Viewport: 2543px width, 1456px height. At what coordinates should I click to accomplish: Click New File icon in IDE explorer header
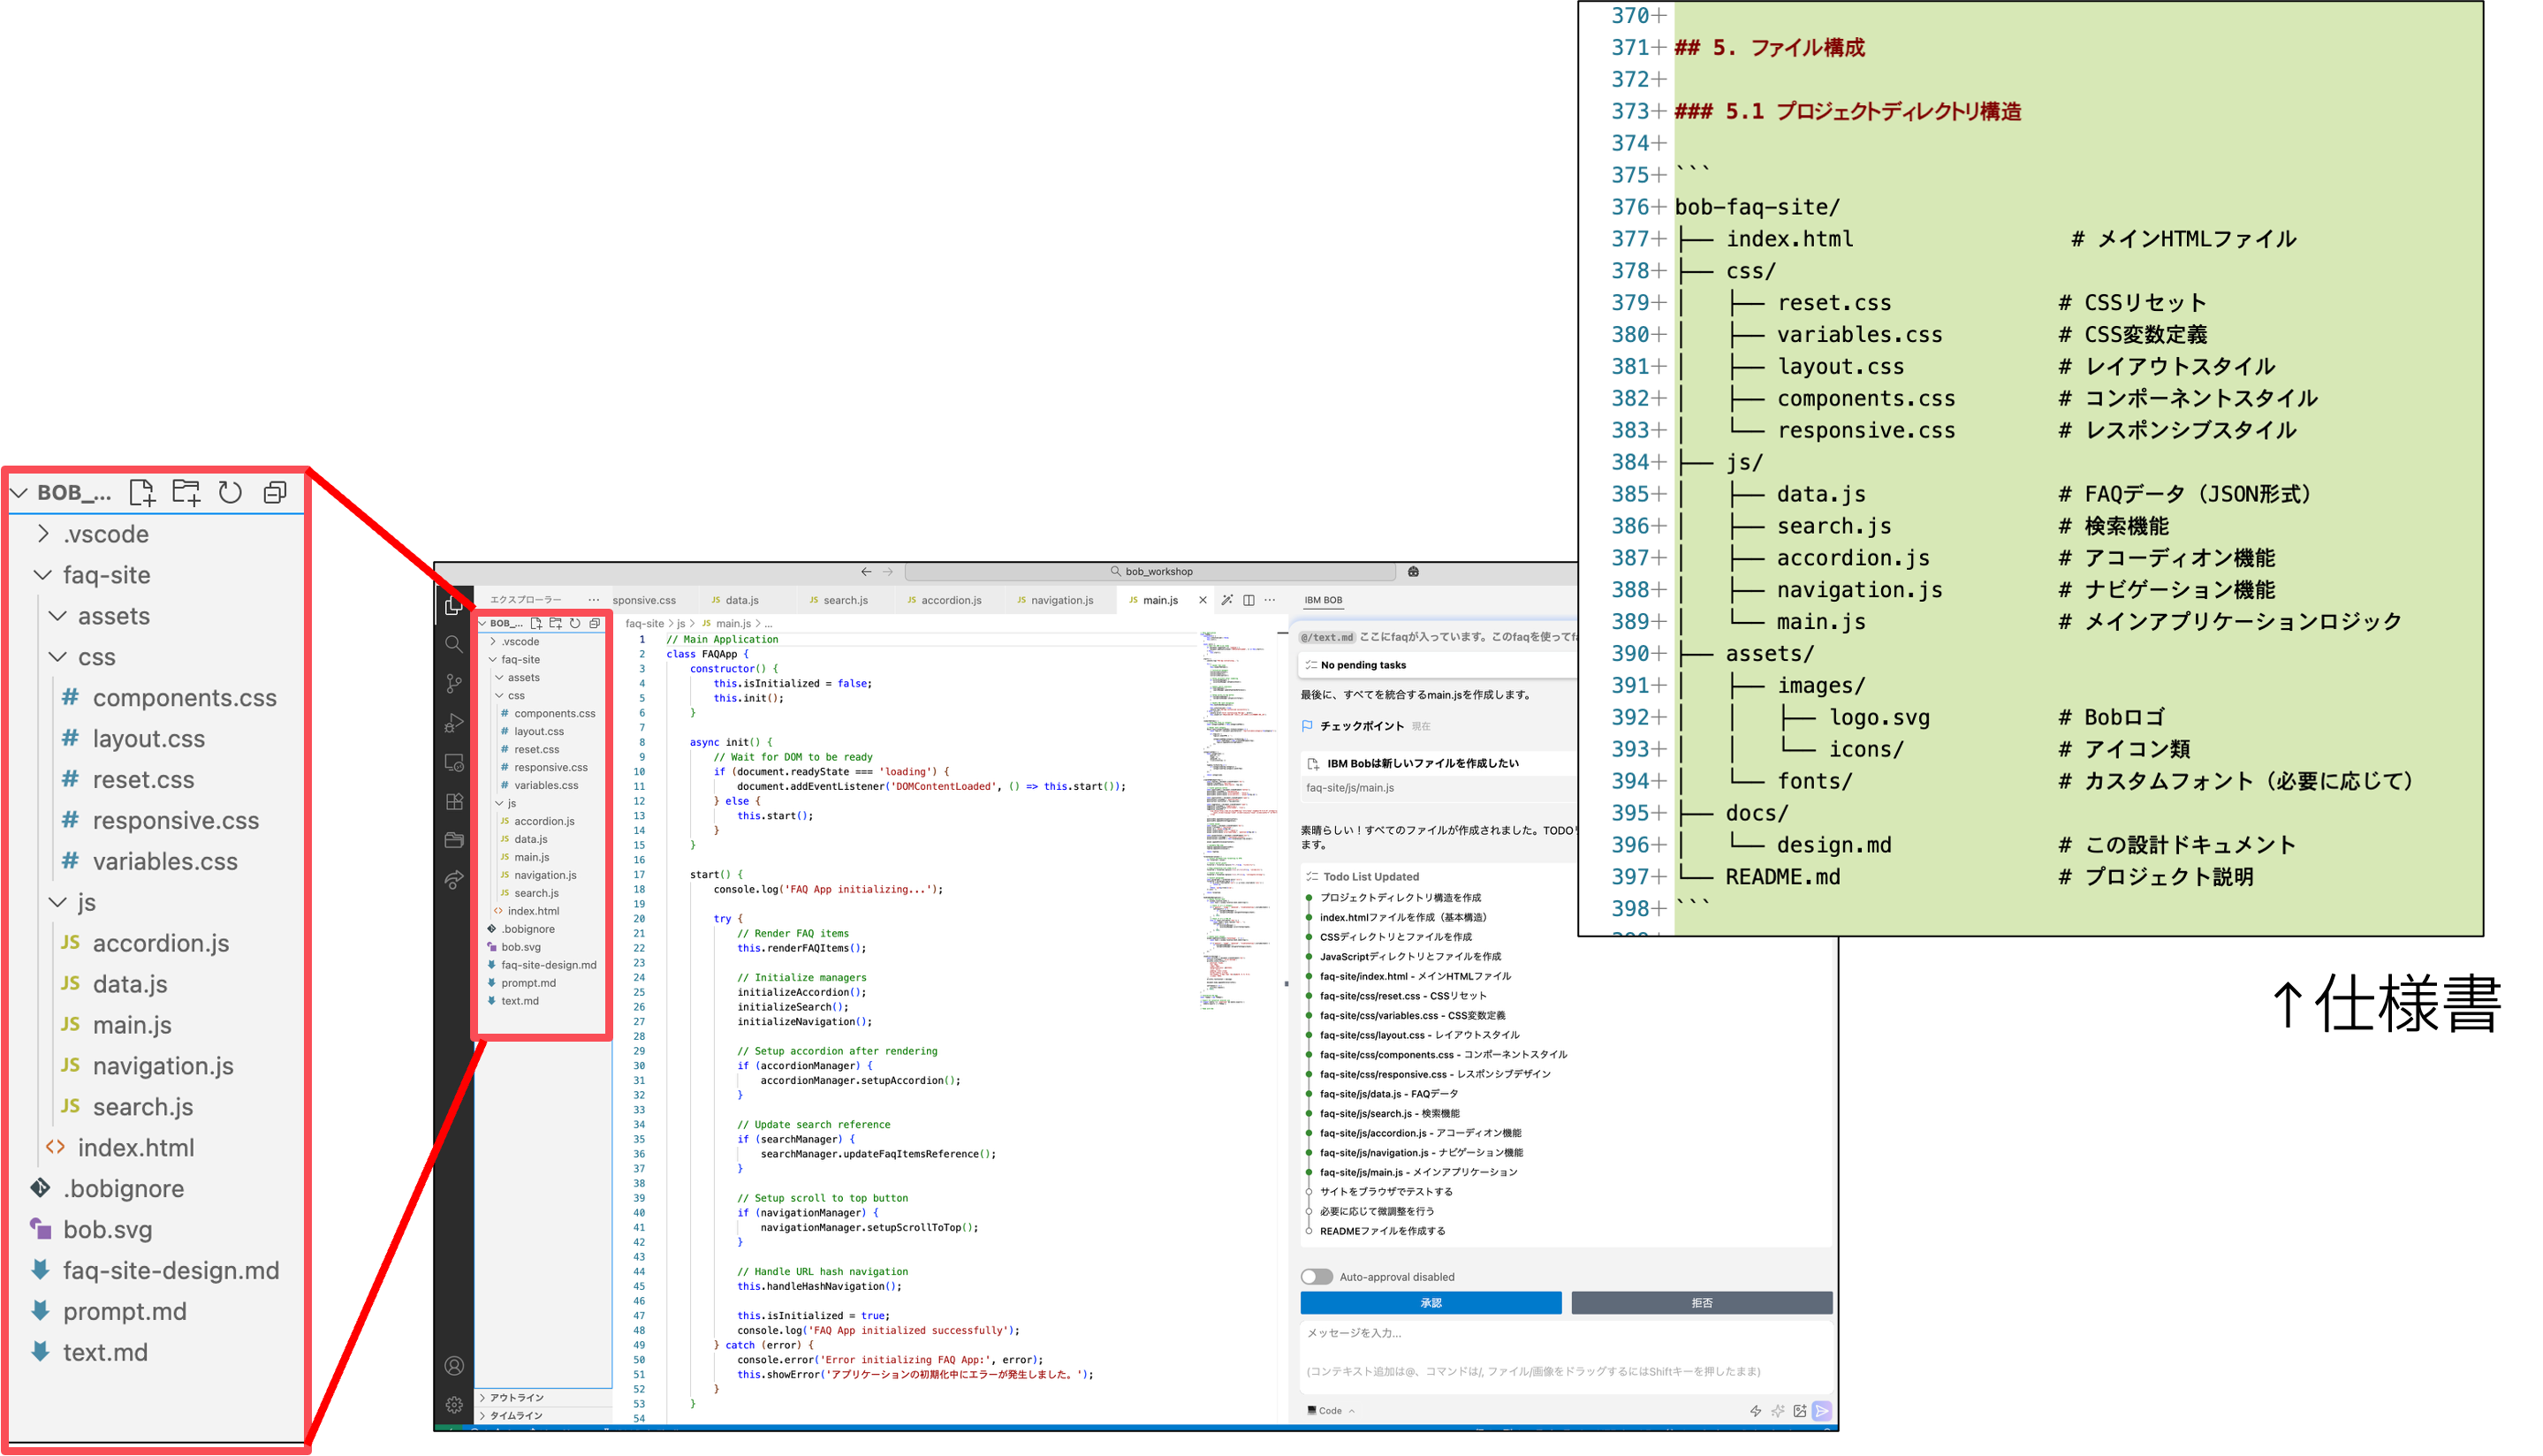click(536, 623)
